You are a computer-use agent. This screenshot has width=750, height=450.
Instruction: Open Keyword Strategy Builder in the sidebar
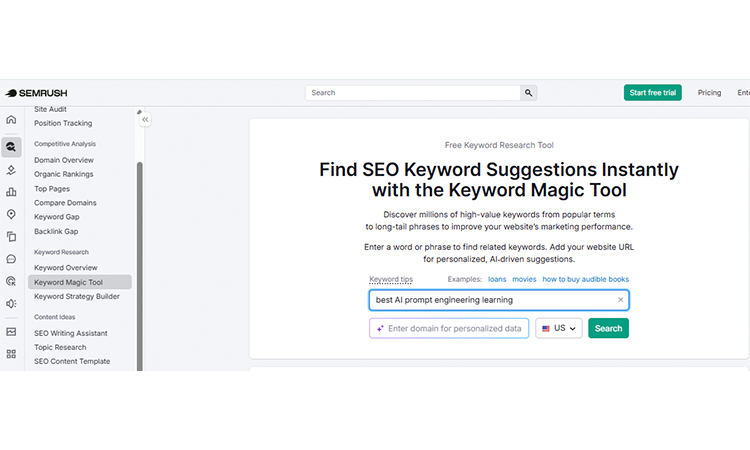click(77, 296)
